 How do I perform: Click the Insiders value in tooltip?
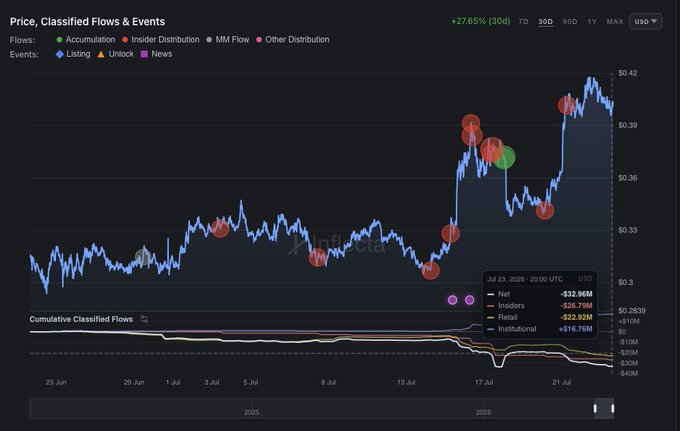point(576,306)
